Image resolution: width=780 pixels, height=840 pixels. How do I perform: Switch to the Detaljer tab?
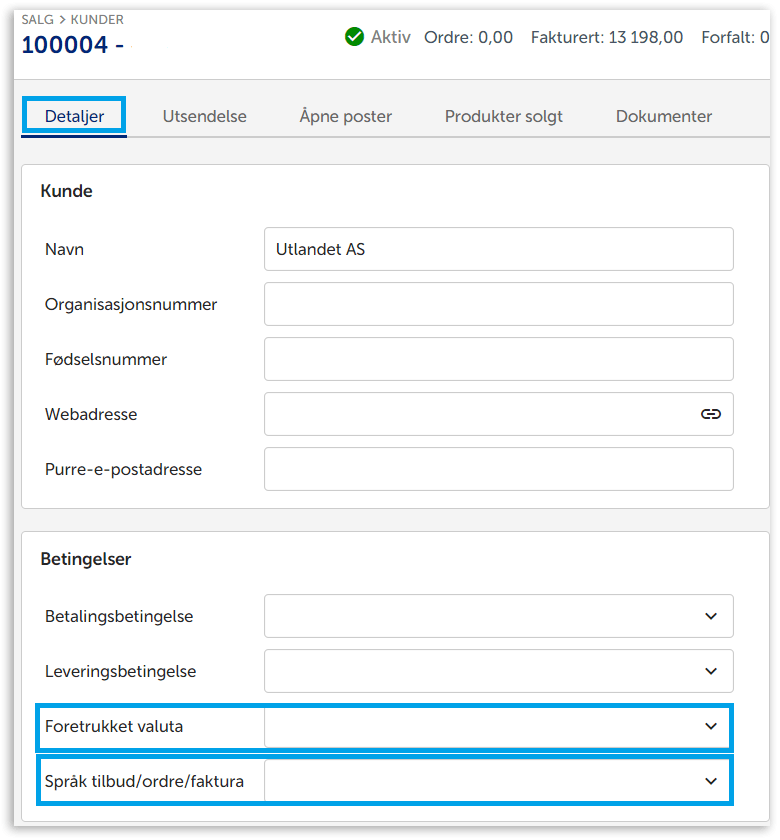(74, 116)
